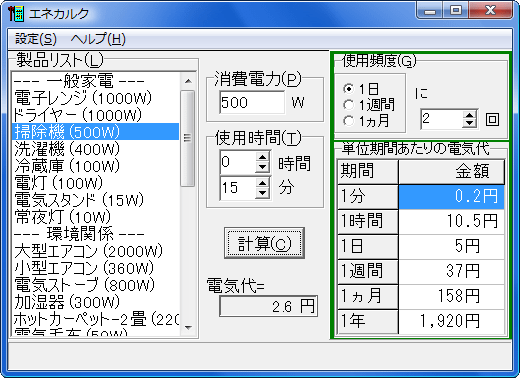520x378 pixels.
Task: Click the product list scrollbar thumb
Action: tap(188, 138)
